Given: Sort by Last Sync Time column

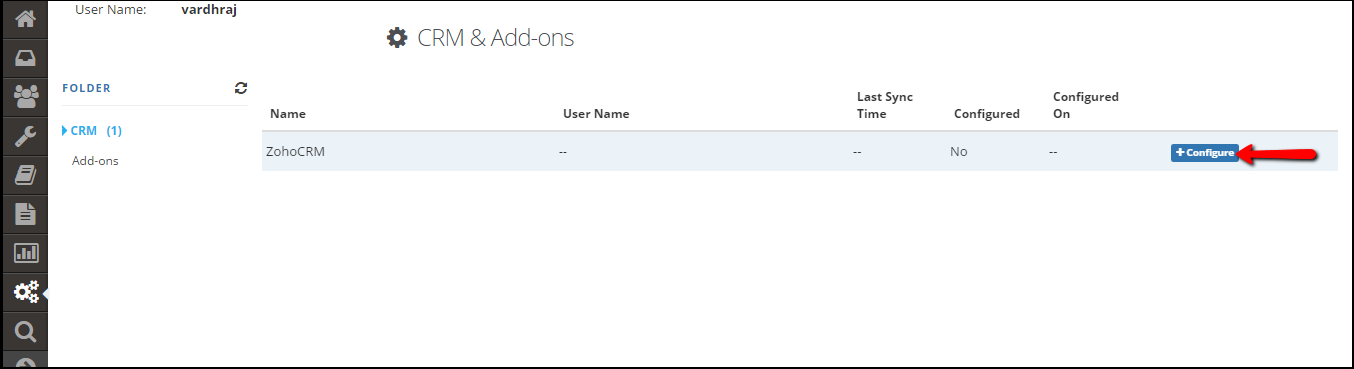Looking at the screenshot, I should (x=885, y=105).
